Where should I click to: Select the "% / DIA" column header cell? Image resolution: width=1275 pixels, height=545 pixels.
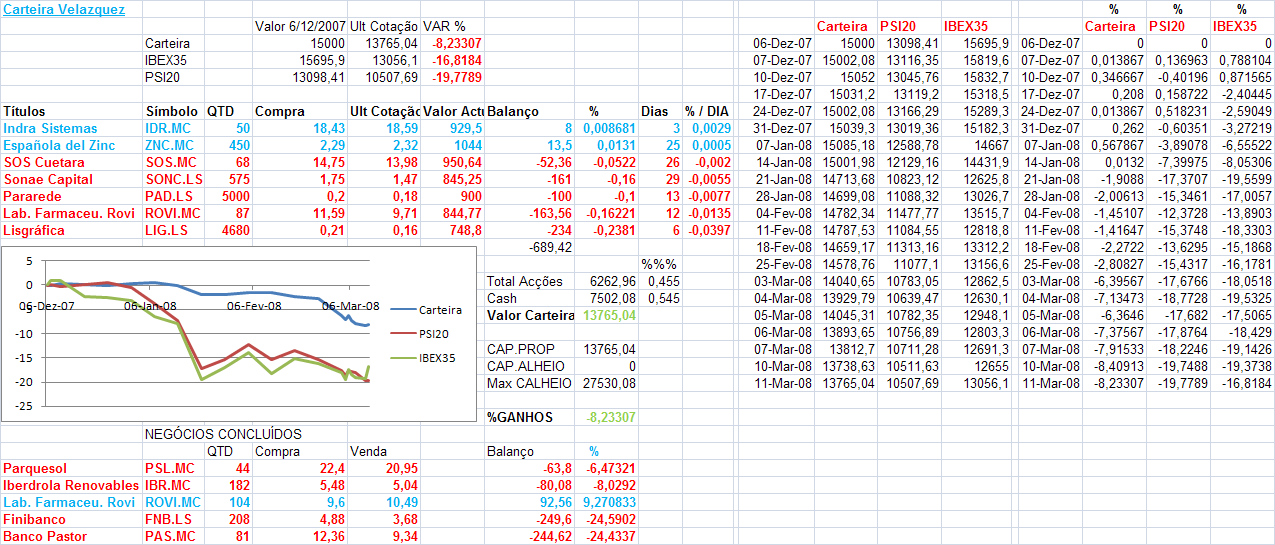point(708,111)
